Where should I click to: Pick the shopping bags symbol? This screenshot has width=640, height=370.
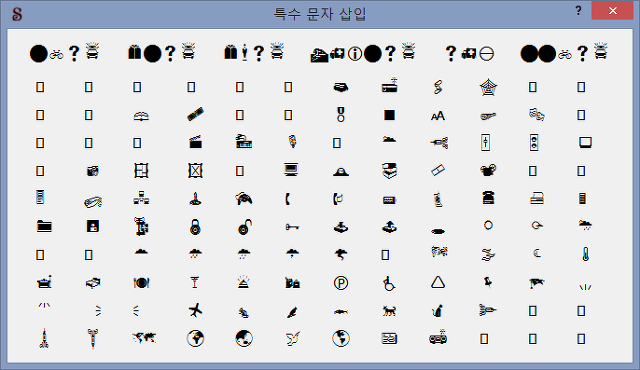click(292, 282)
